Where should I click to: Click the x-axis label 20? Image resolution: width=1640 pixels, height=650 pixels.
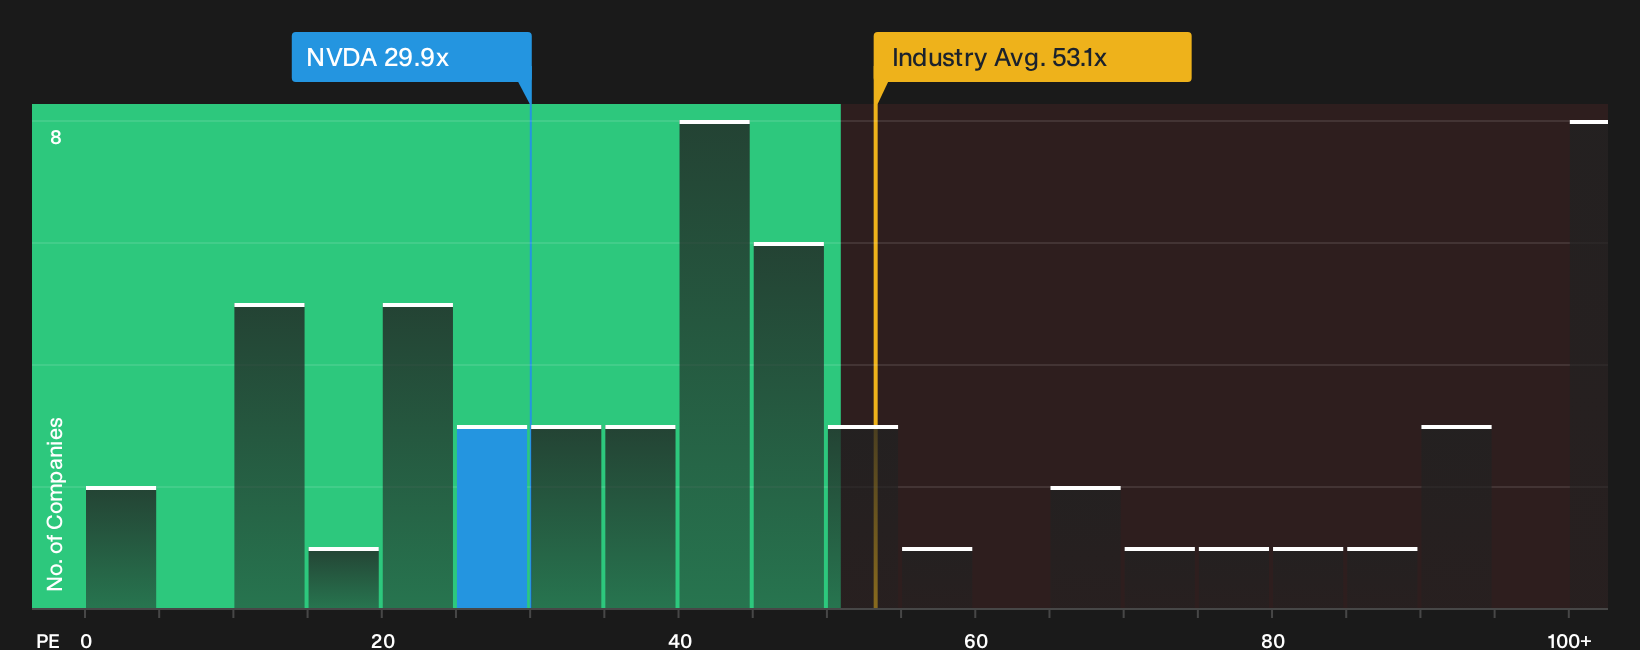383,640
